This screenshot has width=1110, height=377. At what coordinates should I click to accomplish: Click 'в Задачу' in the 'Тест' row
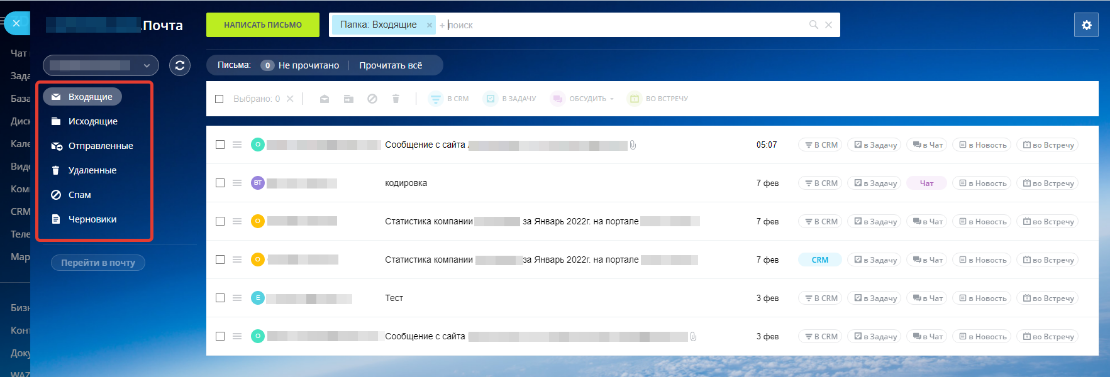pos(874,298)
